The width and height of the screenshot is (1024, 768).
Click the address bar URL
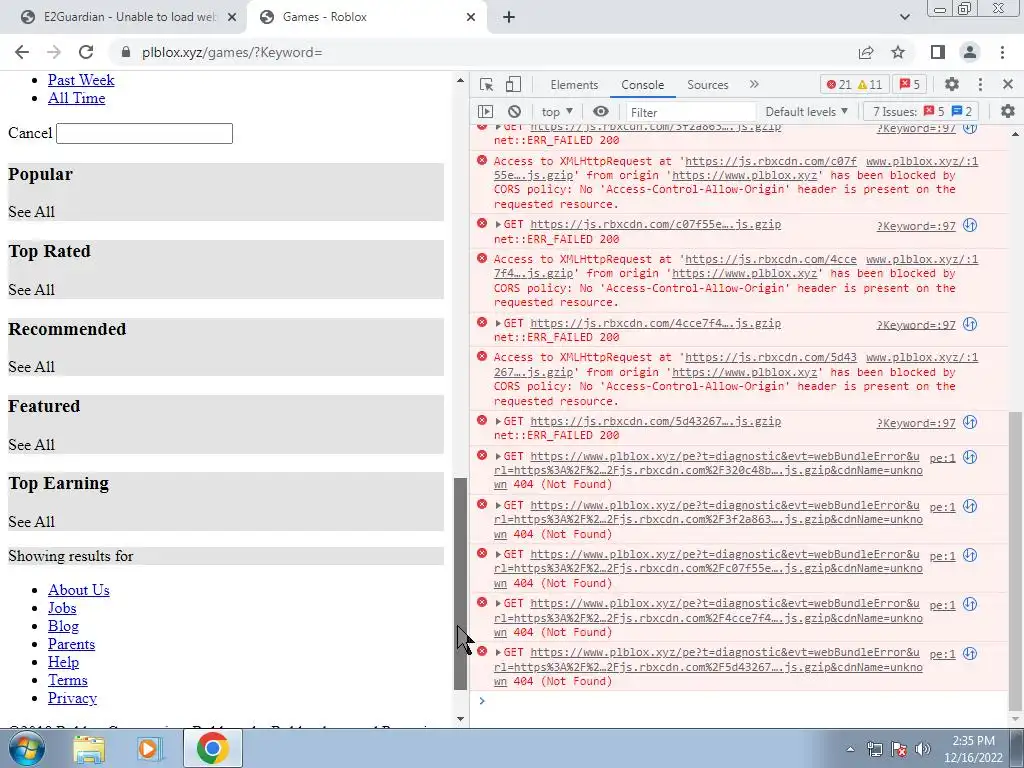[x=232, y=52]
